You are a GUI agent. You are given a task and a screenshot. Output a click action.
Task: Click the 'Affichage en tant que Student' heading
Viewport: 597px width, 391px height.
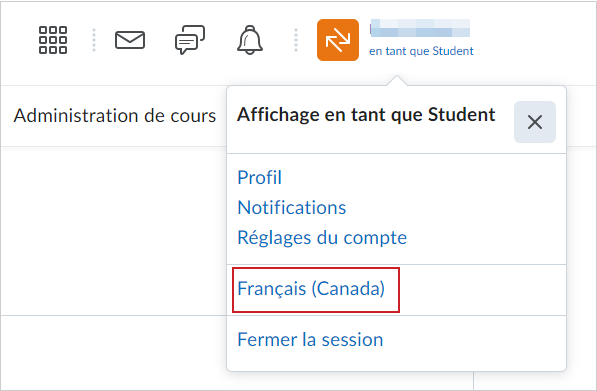pyautogui.click(x=366, y=115)
